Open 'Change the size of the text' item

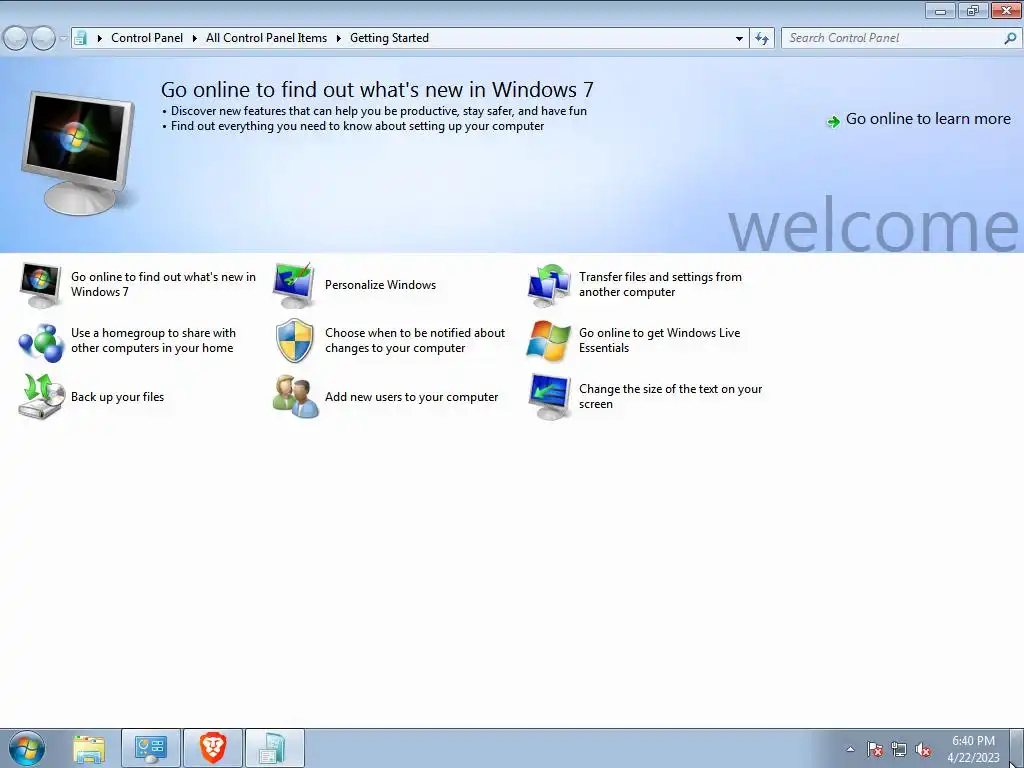point(671,396)
